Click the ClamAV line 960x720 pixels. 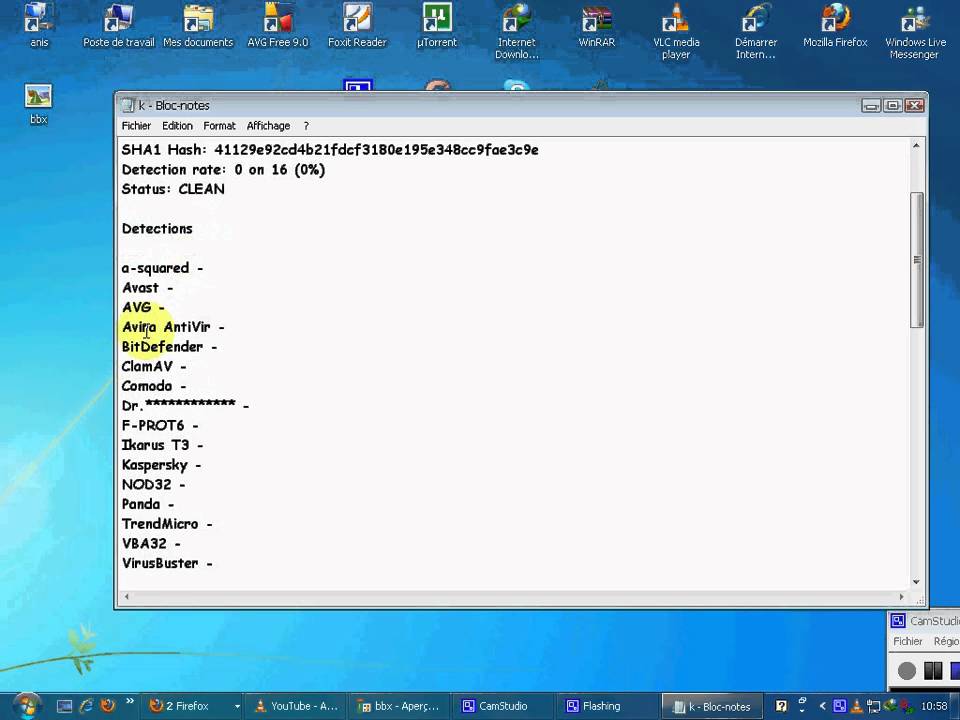tap(154, 366)
